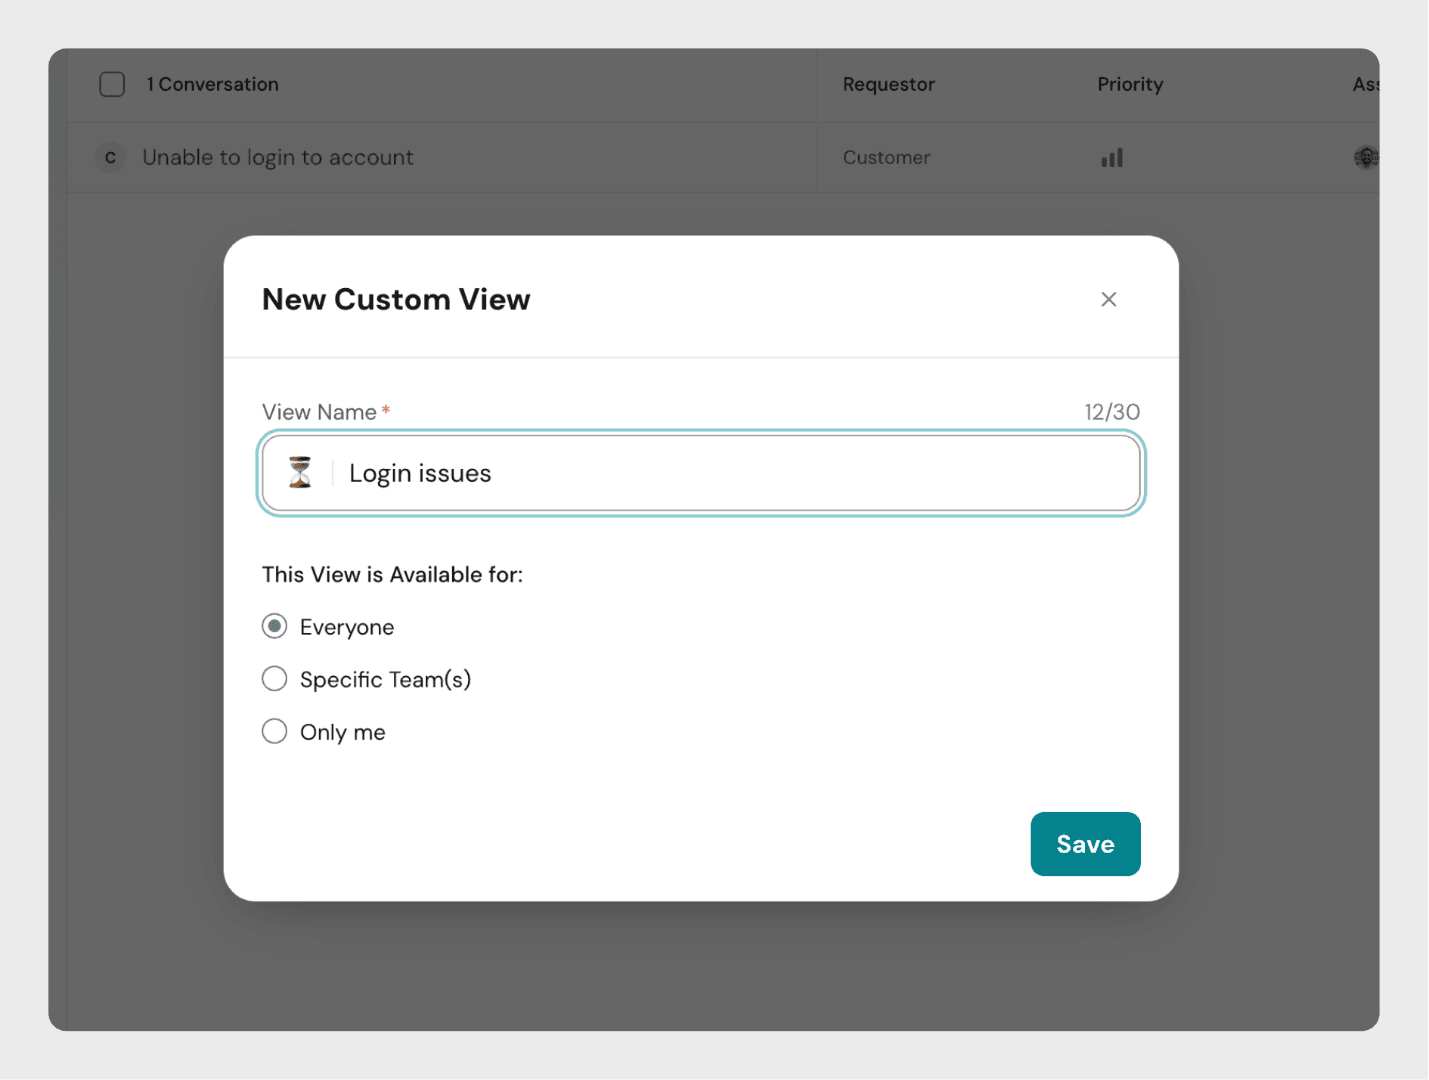Open 'Unable to login to account' conversation
This screenshot has height=1080, width=1429.
click(x=278, y=158)
